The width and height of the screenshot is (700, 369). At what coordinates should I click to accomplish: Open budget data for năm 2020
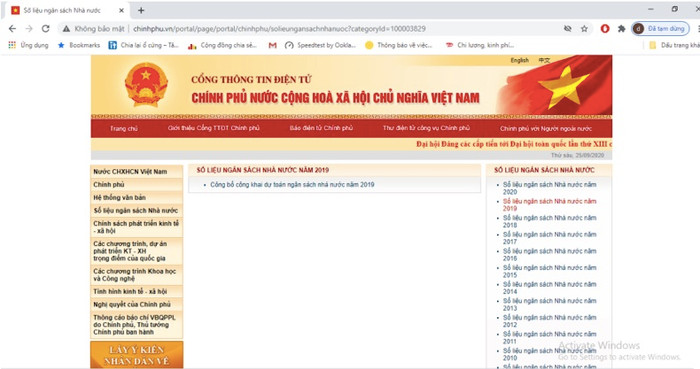click(x=550, y=188)
